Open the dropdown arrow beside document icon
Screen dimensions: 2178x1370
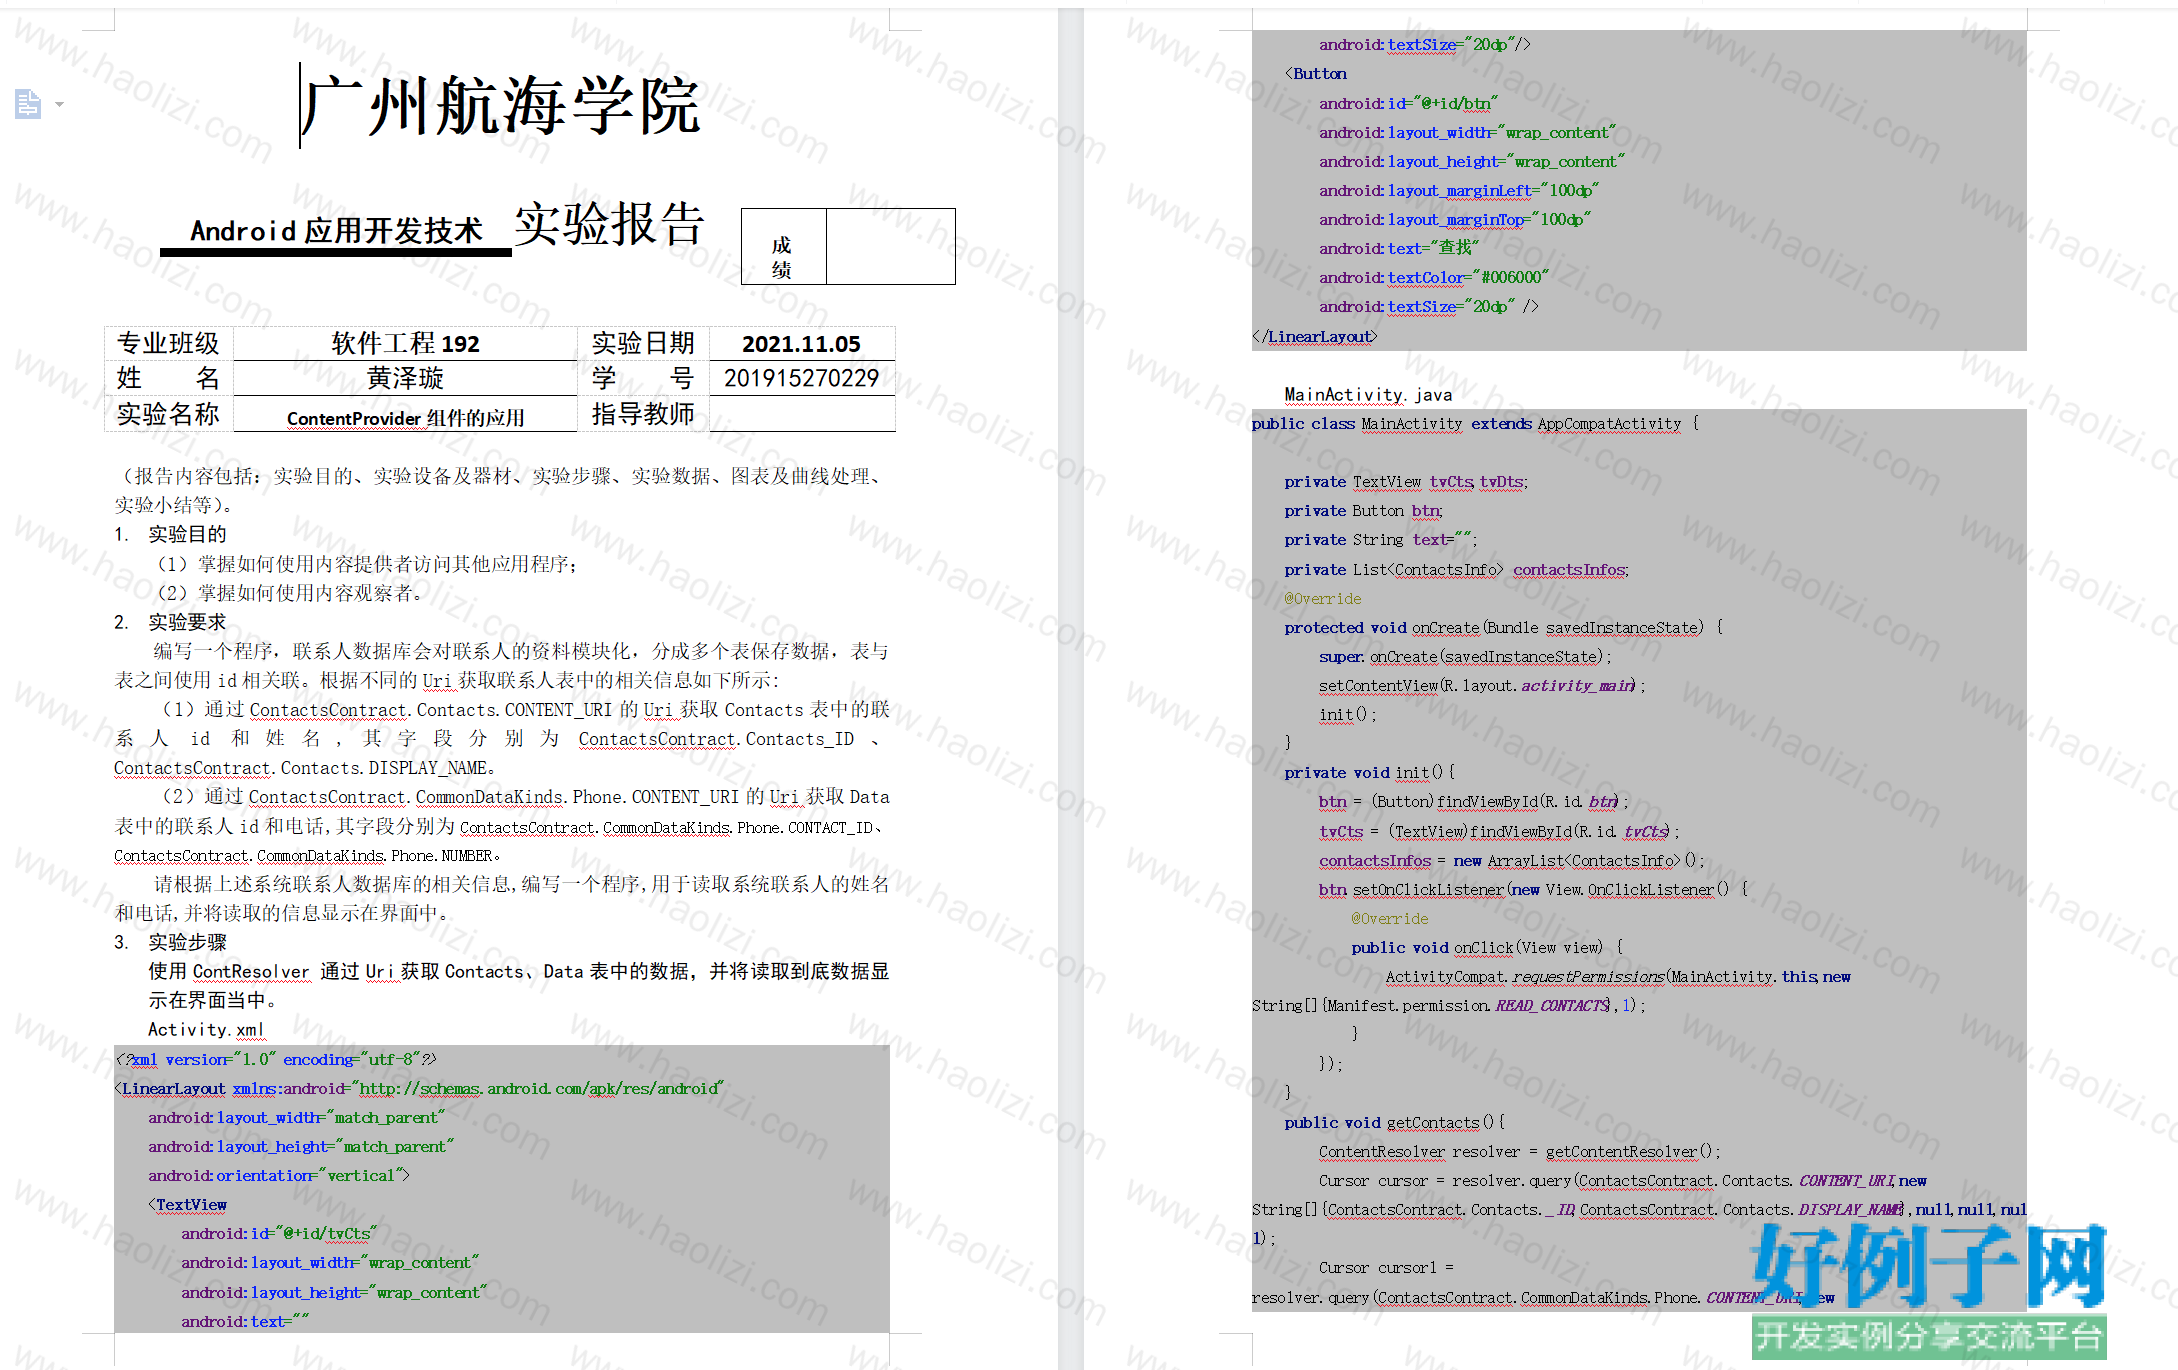tap(59, 104)
